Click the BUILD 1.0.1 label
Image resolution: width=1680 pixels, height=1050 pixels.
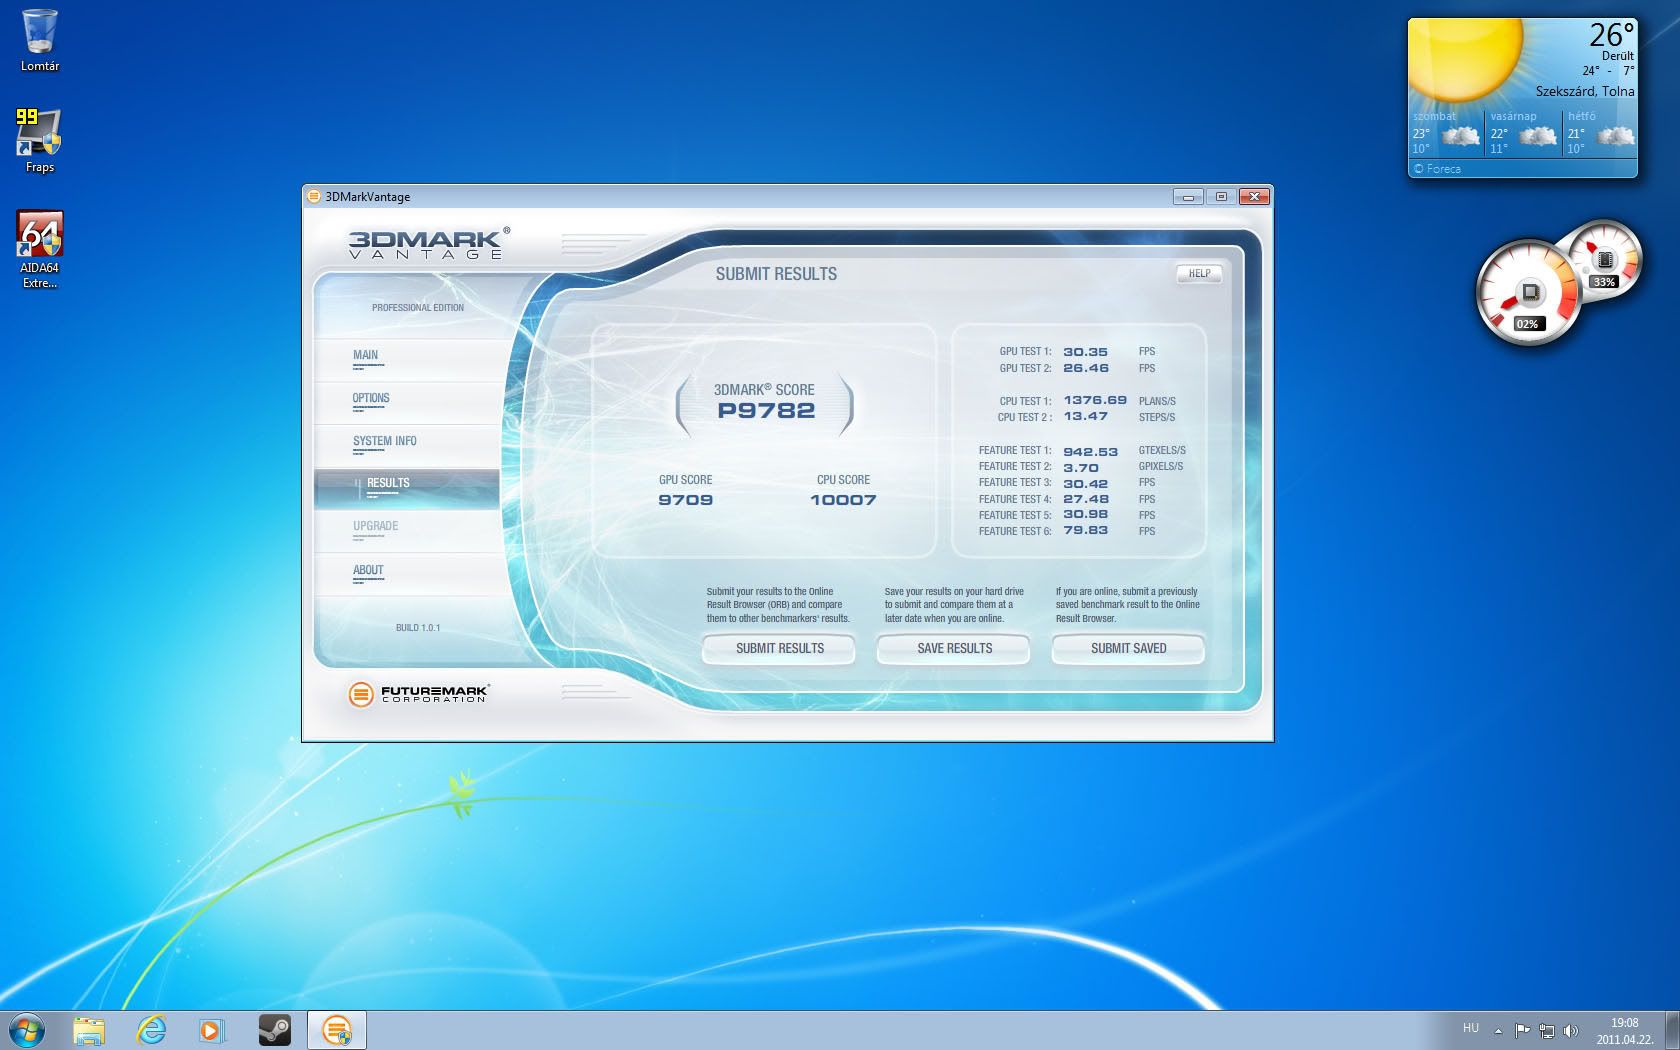point(417,628)
